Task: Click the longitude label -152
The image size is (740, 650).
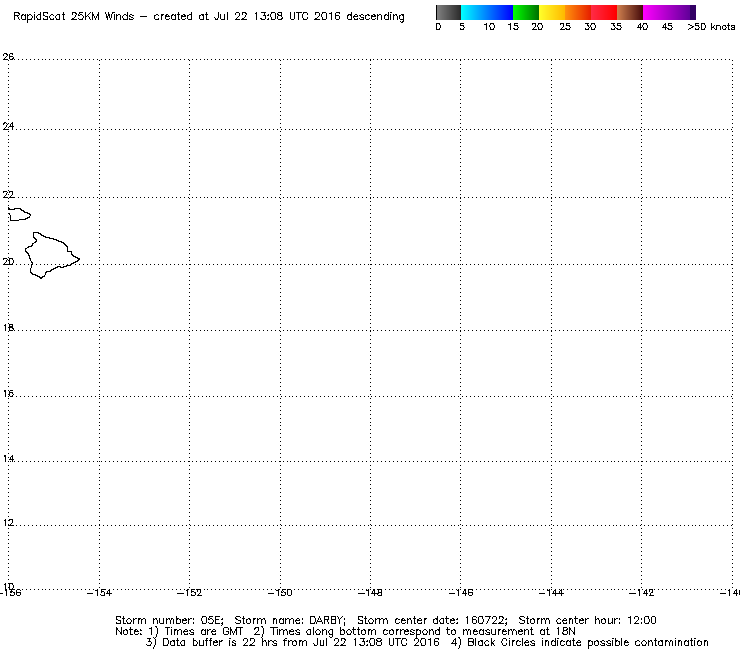Action: pos(189,593)
